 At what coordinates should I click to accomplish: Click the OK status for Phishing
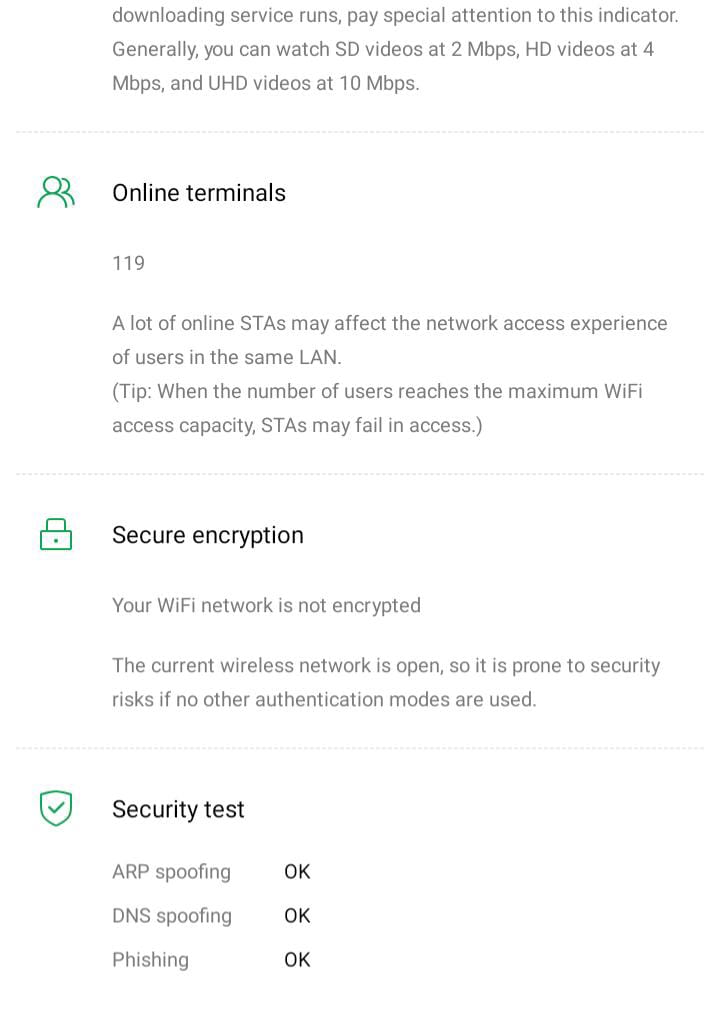(297, 959)
